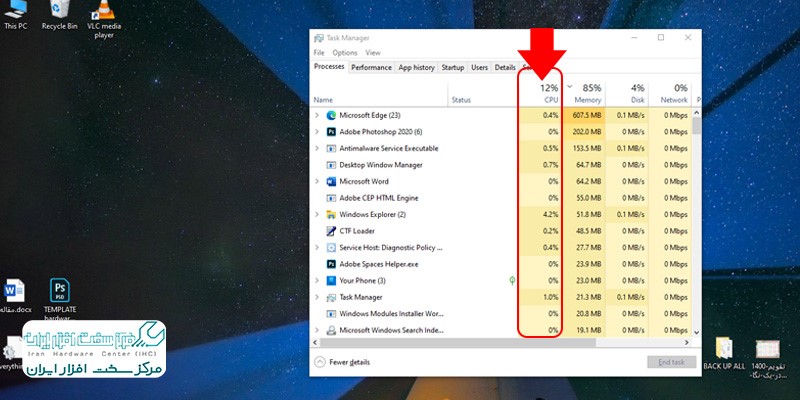Image resolution: width=800 pixels, height=400 pixels.
Task: Click the CTF Loader pen icon
Action: 331,231
